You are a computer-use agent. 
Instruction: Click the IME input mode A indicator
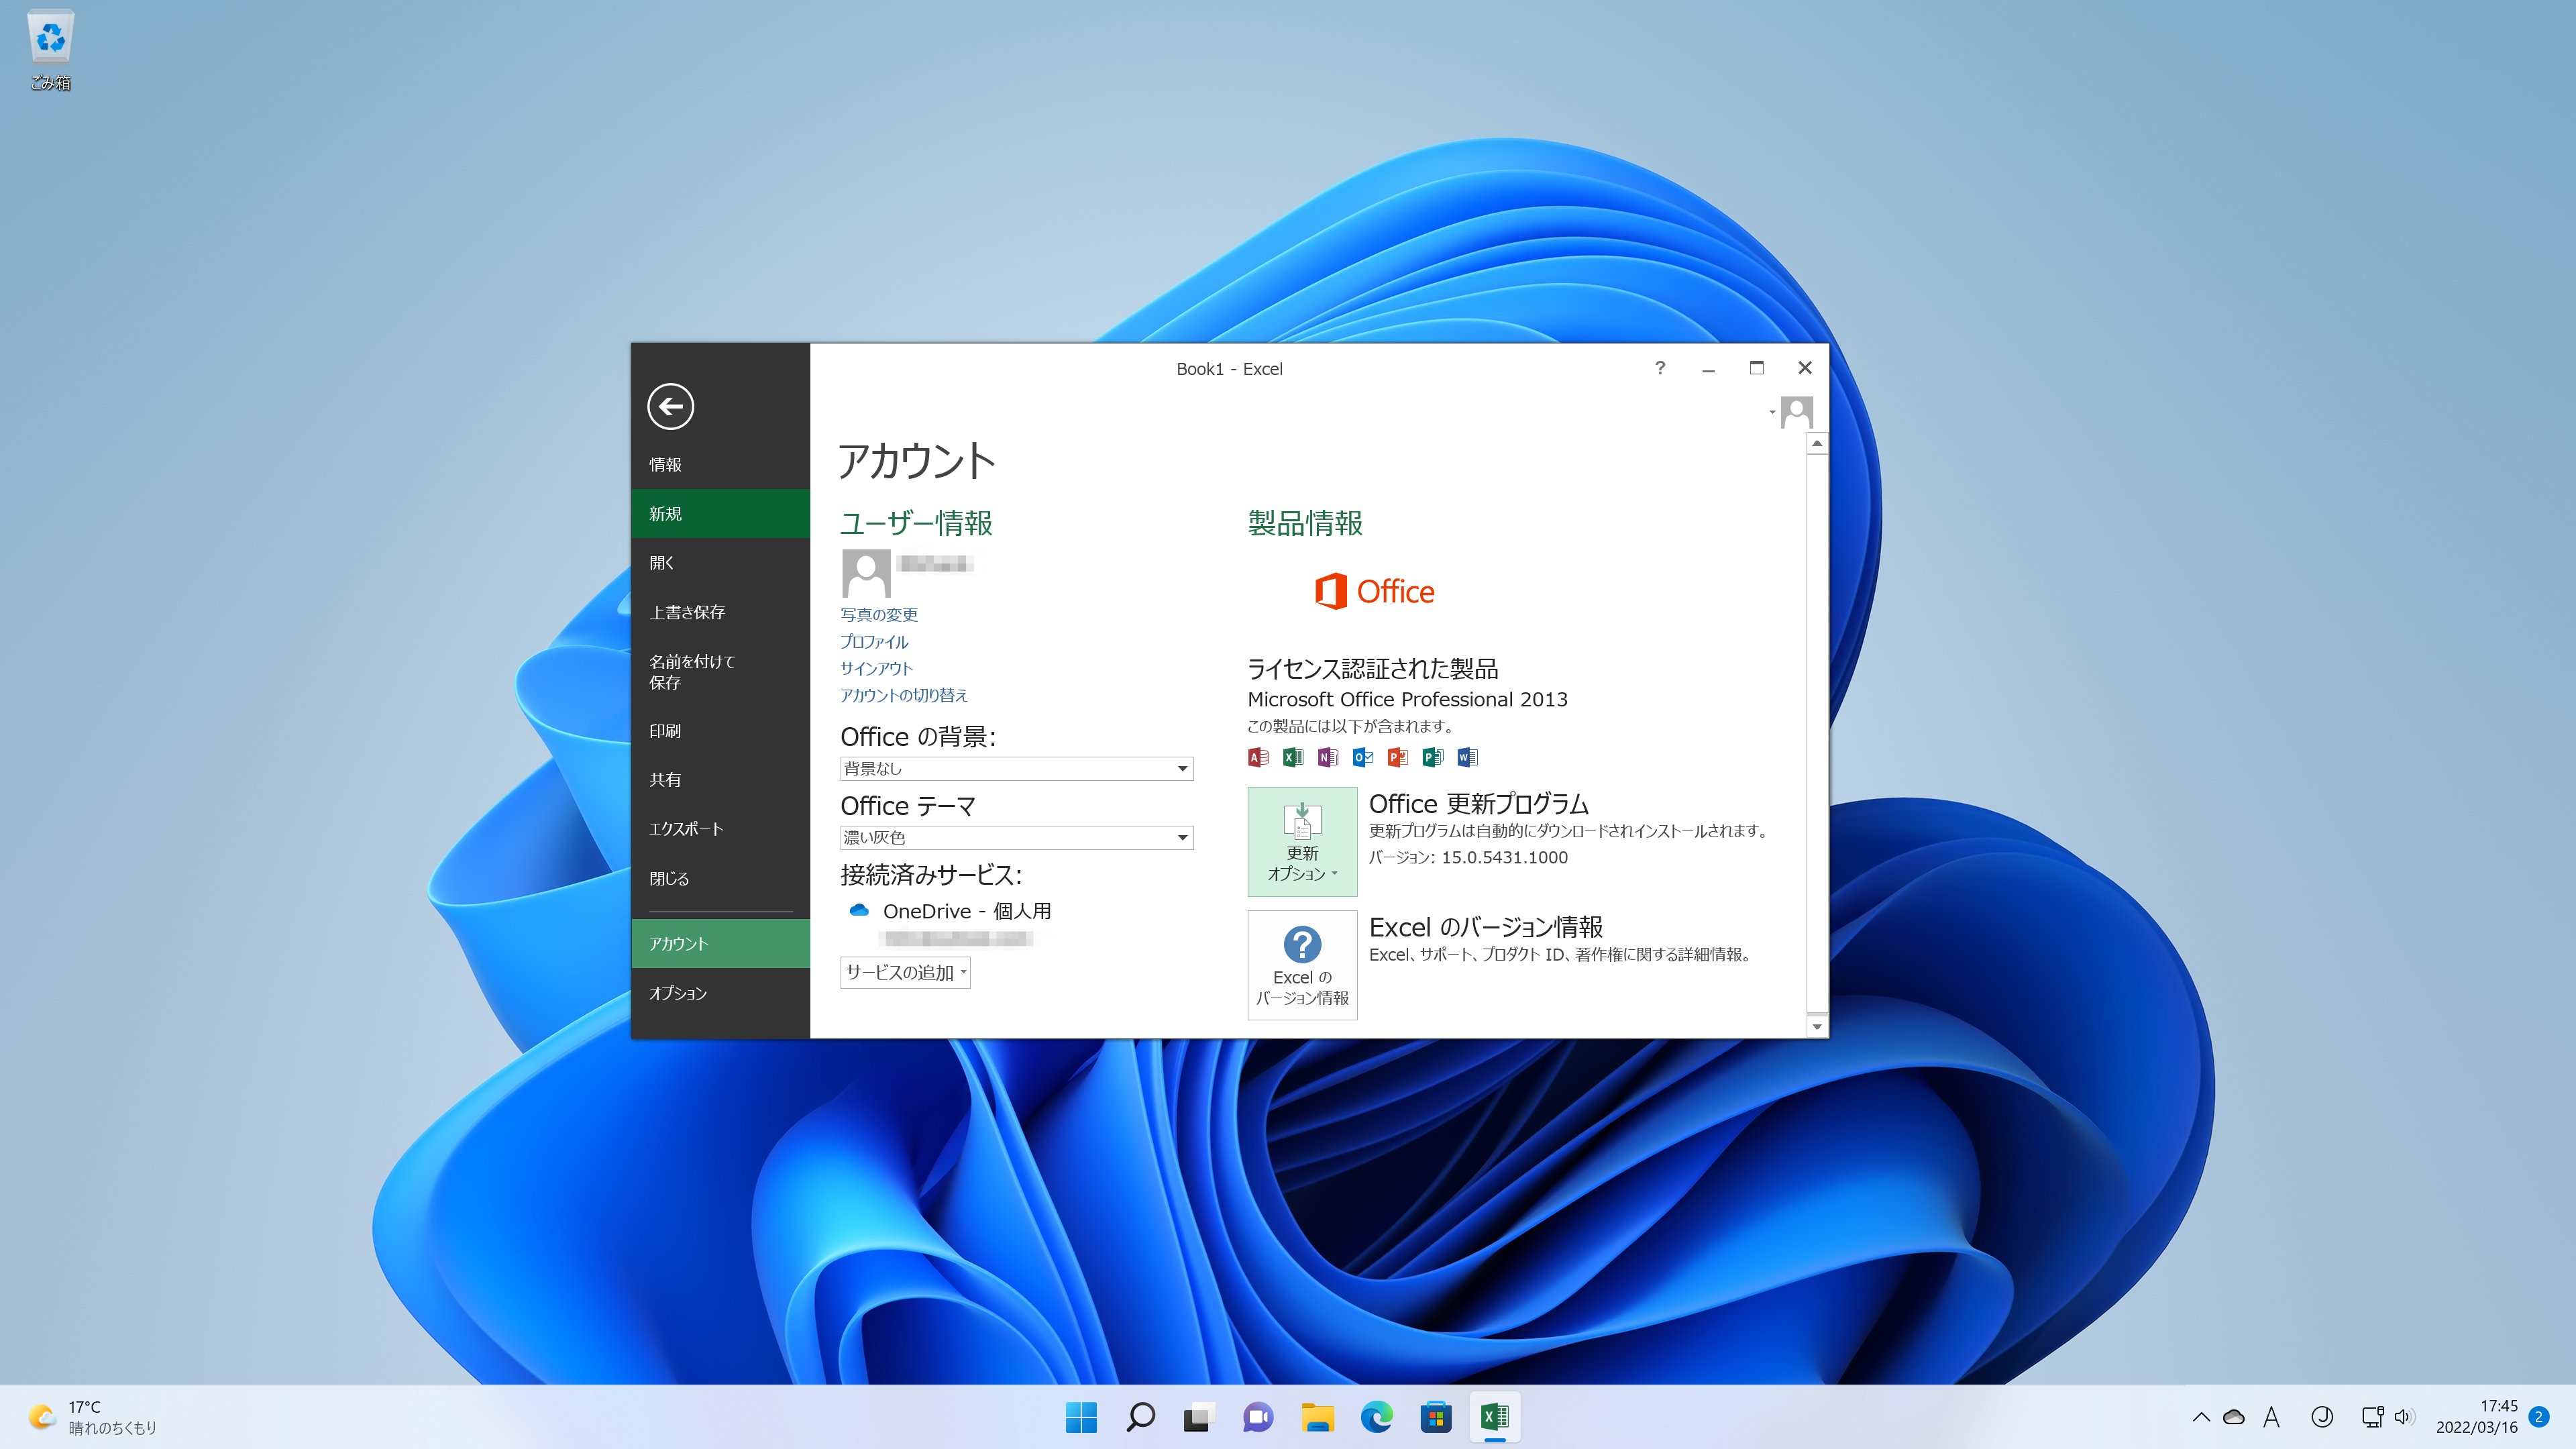(x=2272, y=1417)
